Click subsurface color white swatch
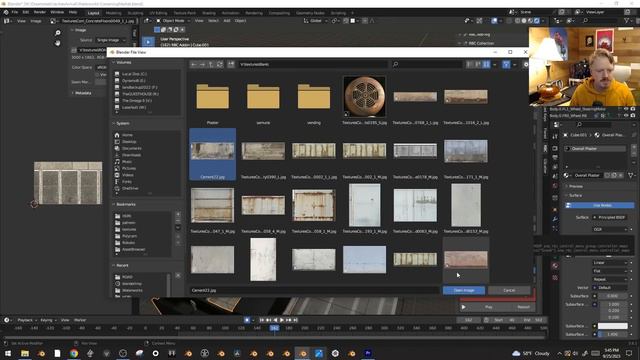Screen dimensions: 640x360 pyautogui.click(x=613, y=326)
